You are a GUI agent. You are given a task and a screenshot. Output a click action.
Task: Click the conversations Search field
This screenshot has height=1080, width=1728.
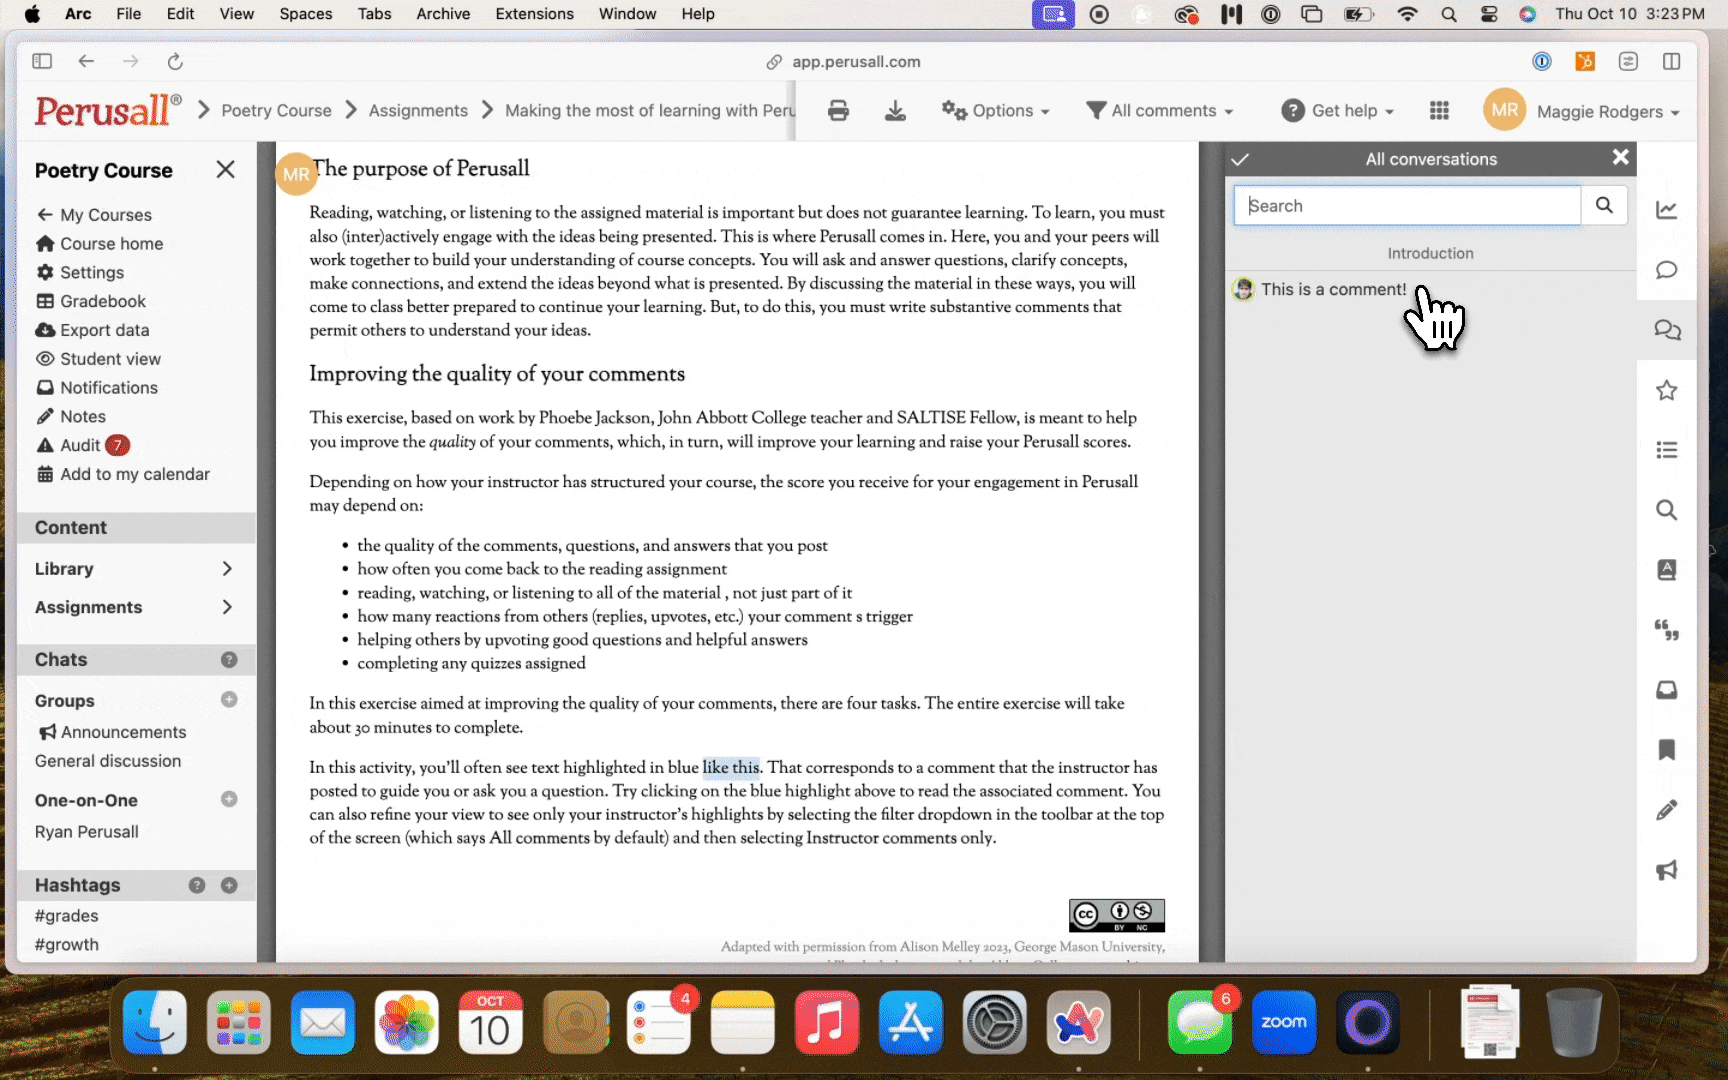1407,205
